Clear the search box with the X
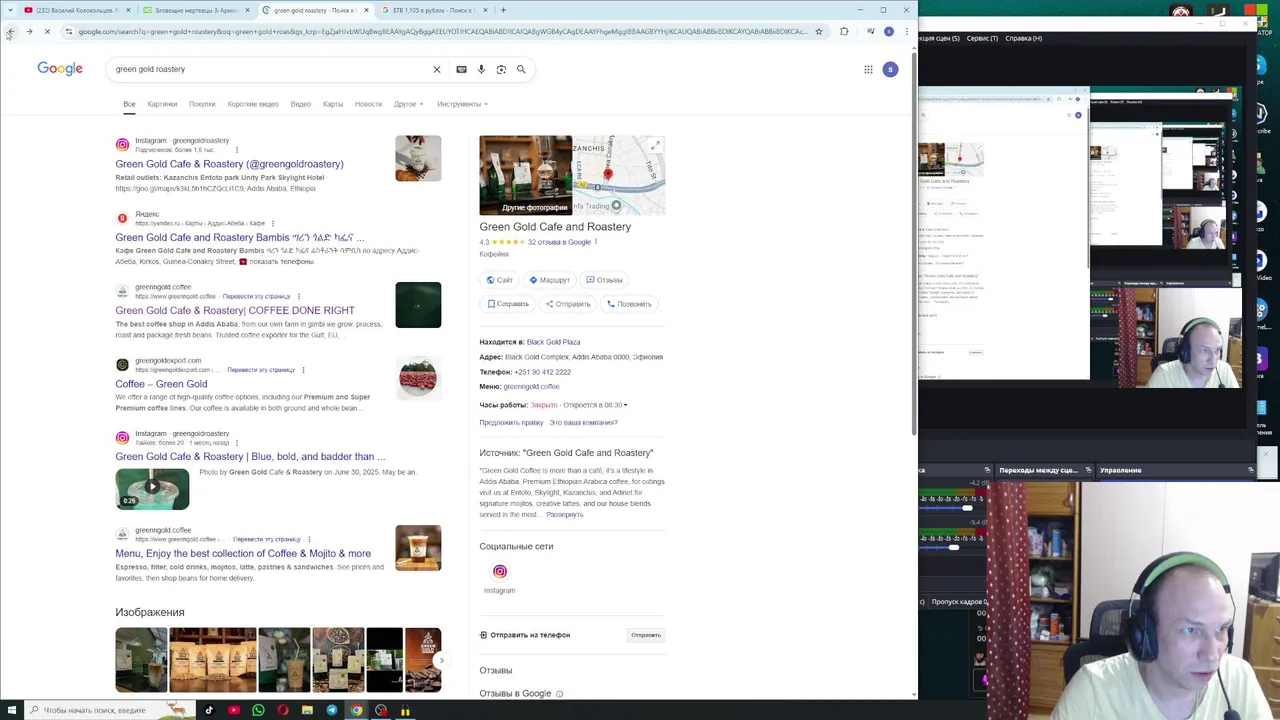 436,69
